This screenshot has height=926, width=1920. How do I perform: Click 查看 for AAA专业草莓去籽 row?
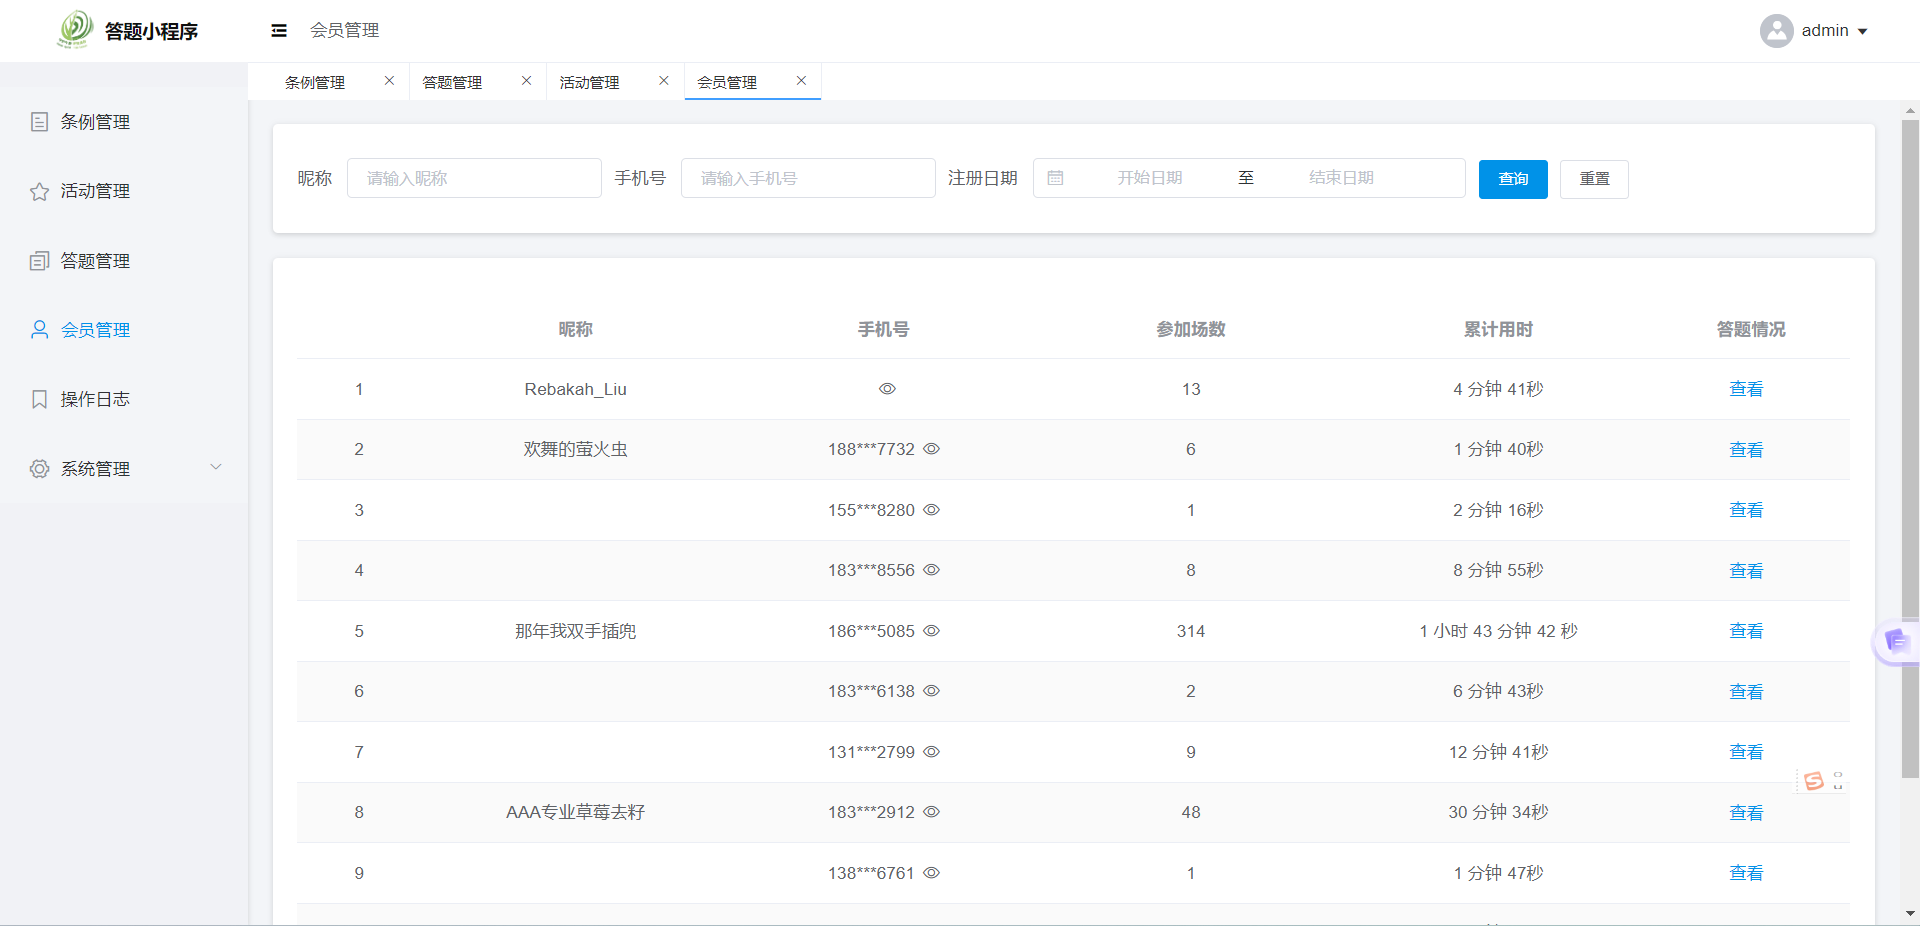point(1746,813)
